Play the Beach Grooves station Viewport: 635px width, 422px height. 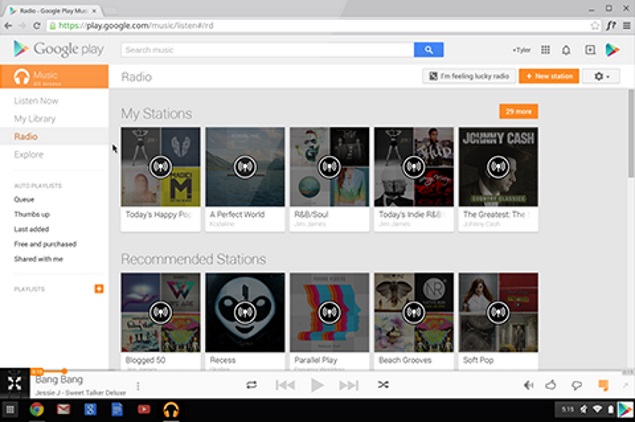[414, 312]
